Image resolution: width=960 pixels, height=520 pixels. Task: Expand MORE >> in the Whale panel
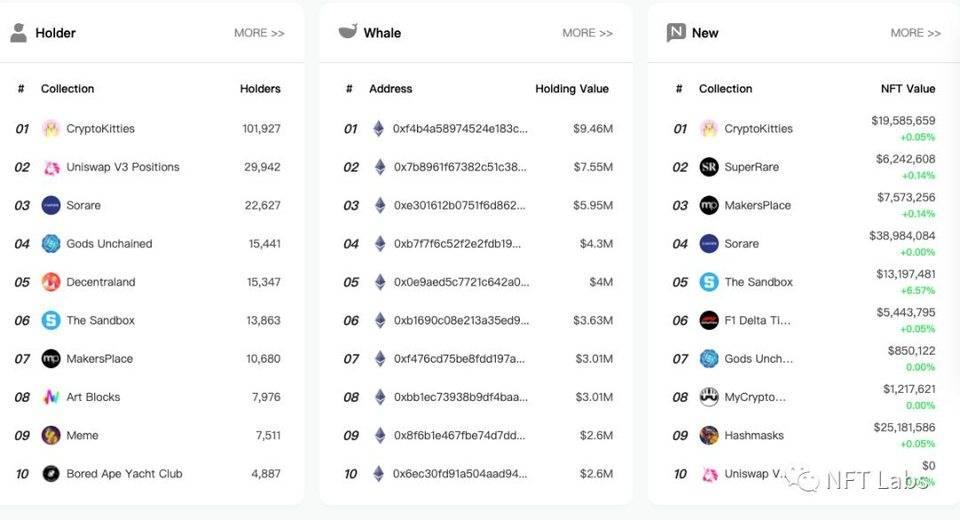point(587,33)
